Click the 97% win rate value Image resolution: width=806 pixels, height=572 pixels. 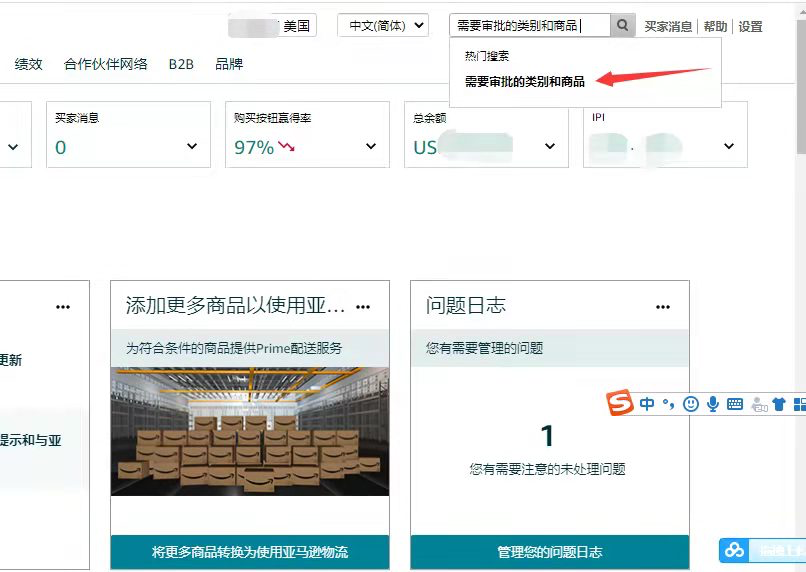pyautogui.click(x=254, y=147)
